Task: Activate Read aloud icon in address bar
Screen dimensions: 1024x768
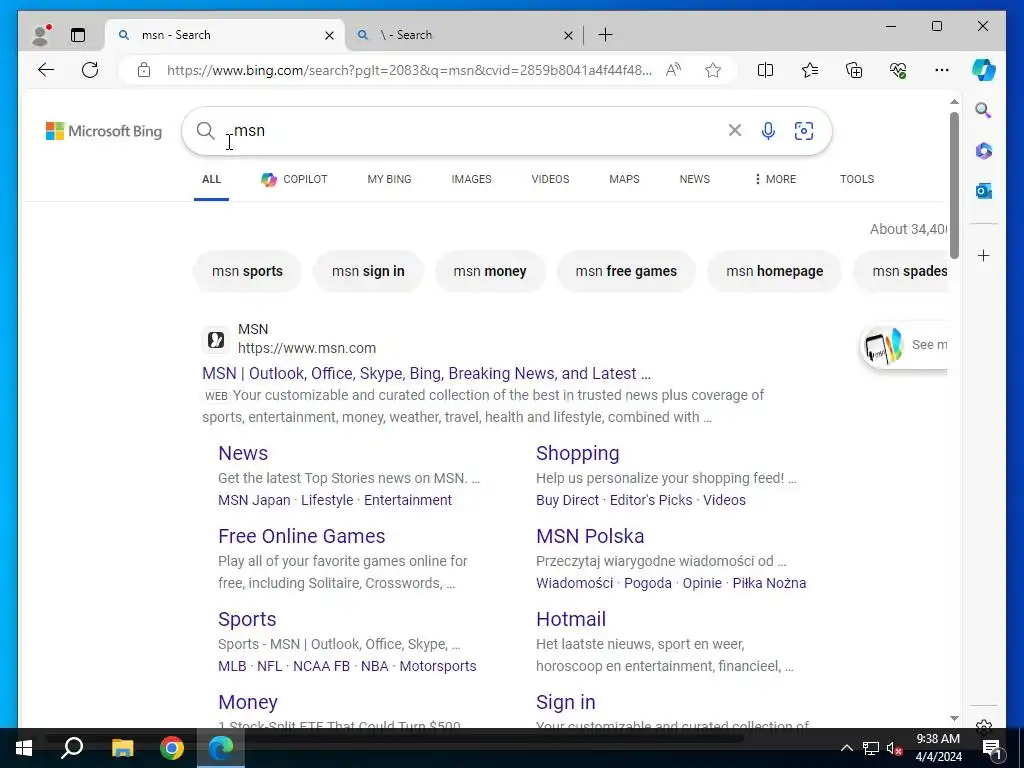Action: [x=673, y=70]
